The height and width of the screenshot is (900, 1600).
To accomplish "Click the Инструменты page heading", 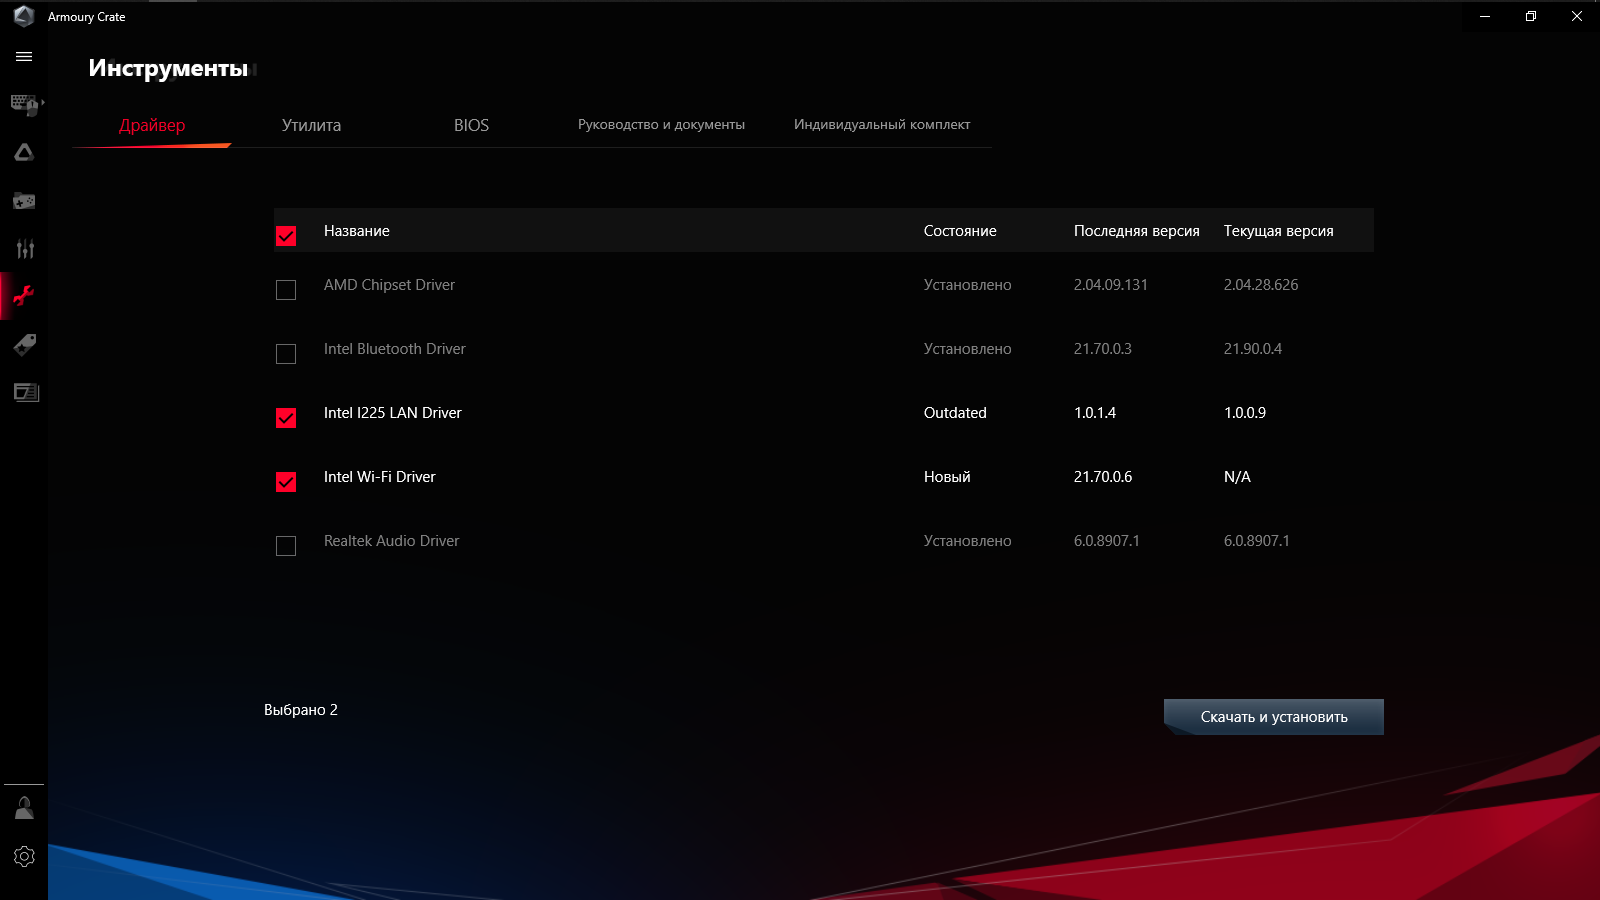I will click(x=168, y=68).
